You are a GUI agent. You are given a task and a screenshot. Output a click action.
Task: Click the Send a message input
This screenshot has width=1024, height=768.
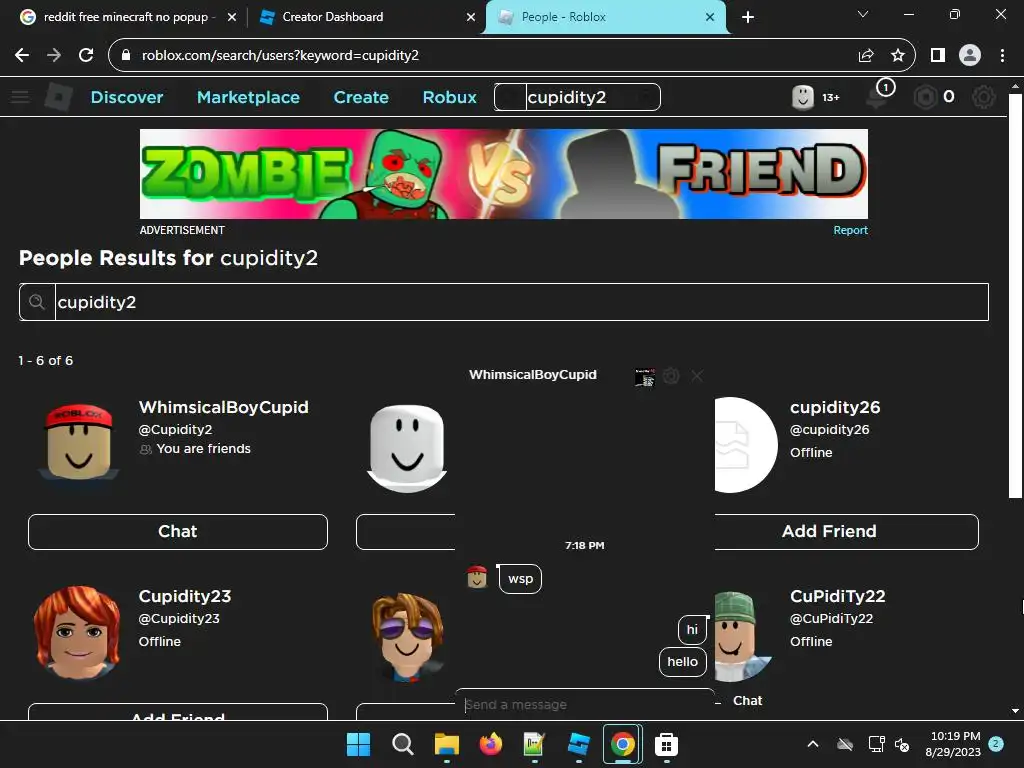[584, 705]
